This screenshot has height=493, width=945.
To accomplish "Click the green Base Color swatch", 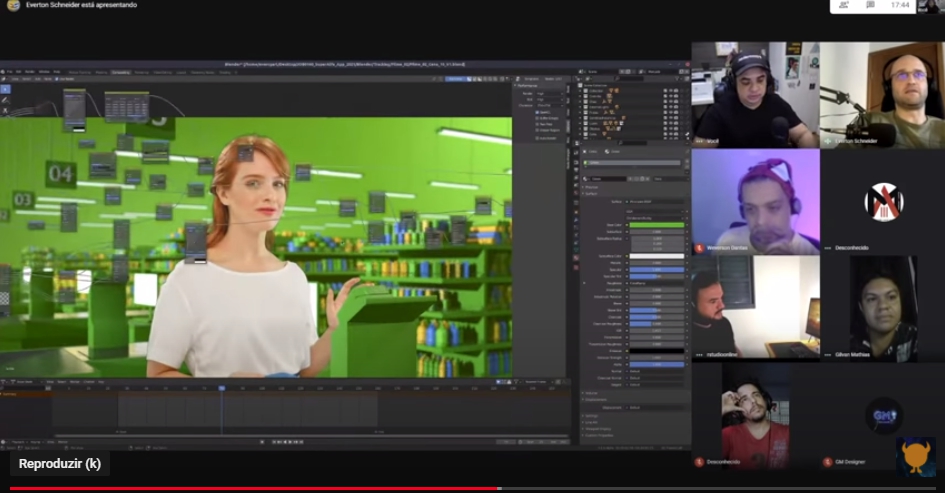I will tap(657, 225).
